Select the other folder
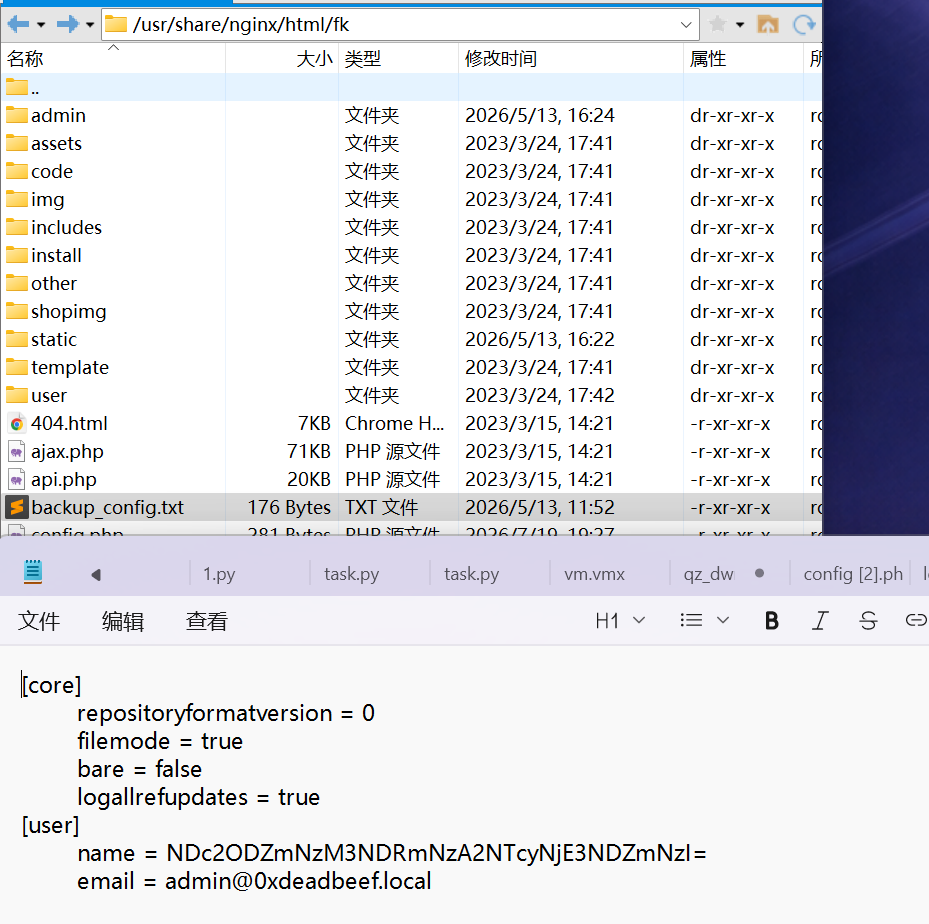 click(x=54, y=284)
